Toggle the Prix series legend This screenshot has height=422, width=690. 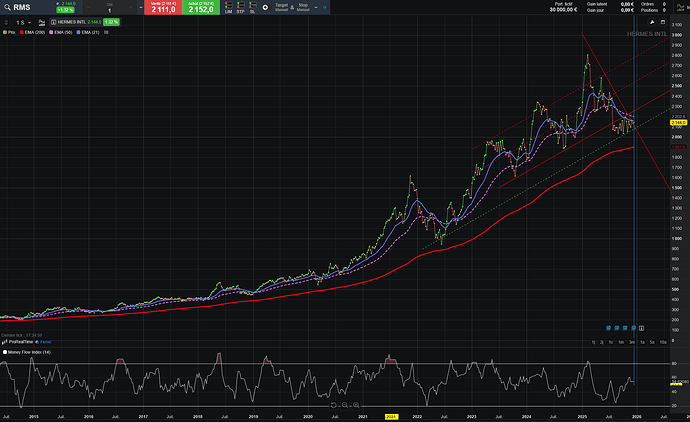[x=10, y=32]
